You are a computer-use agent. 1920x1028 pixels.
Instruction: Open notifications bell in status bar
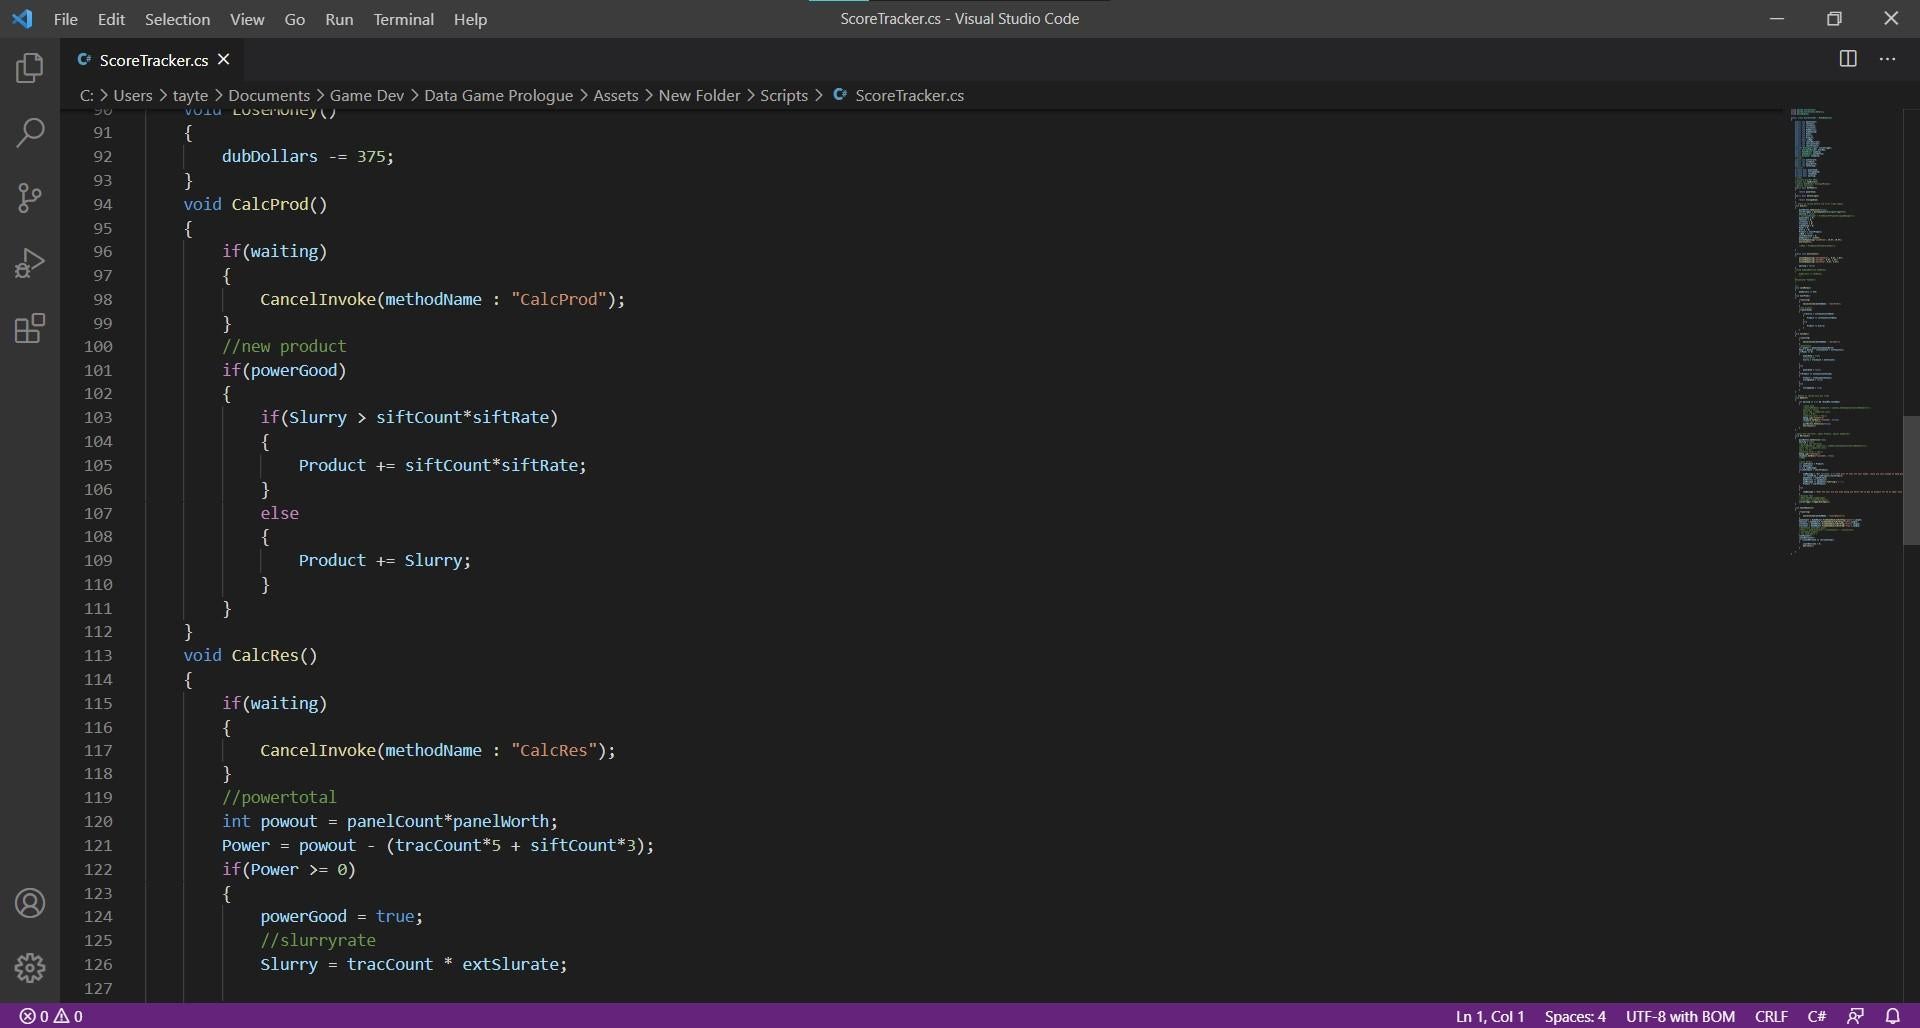coord(1893,1016)
